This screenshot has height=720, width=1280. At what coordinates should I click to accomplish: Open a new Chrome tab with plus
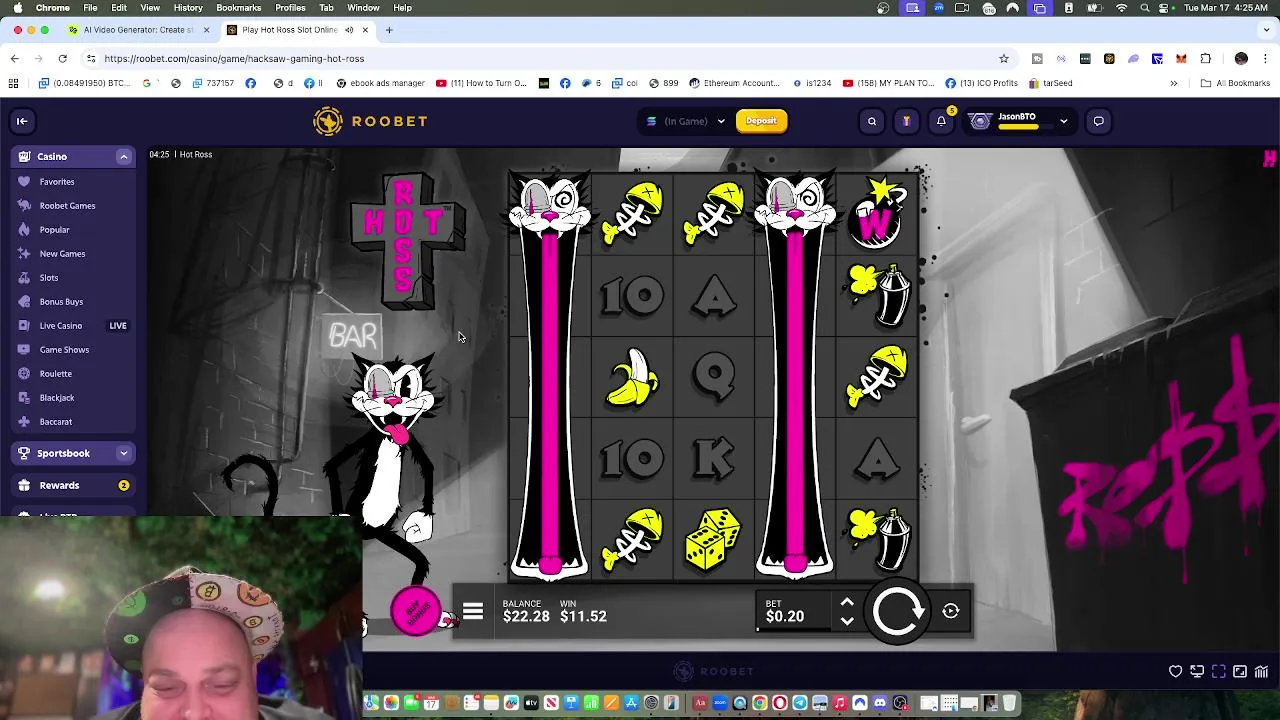click(x=389, y=30)
